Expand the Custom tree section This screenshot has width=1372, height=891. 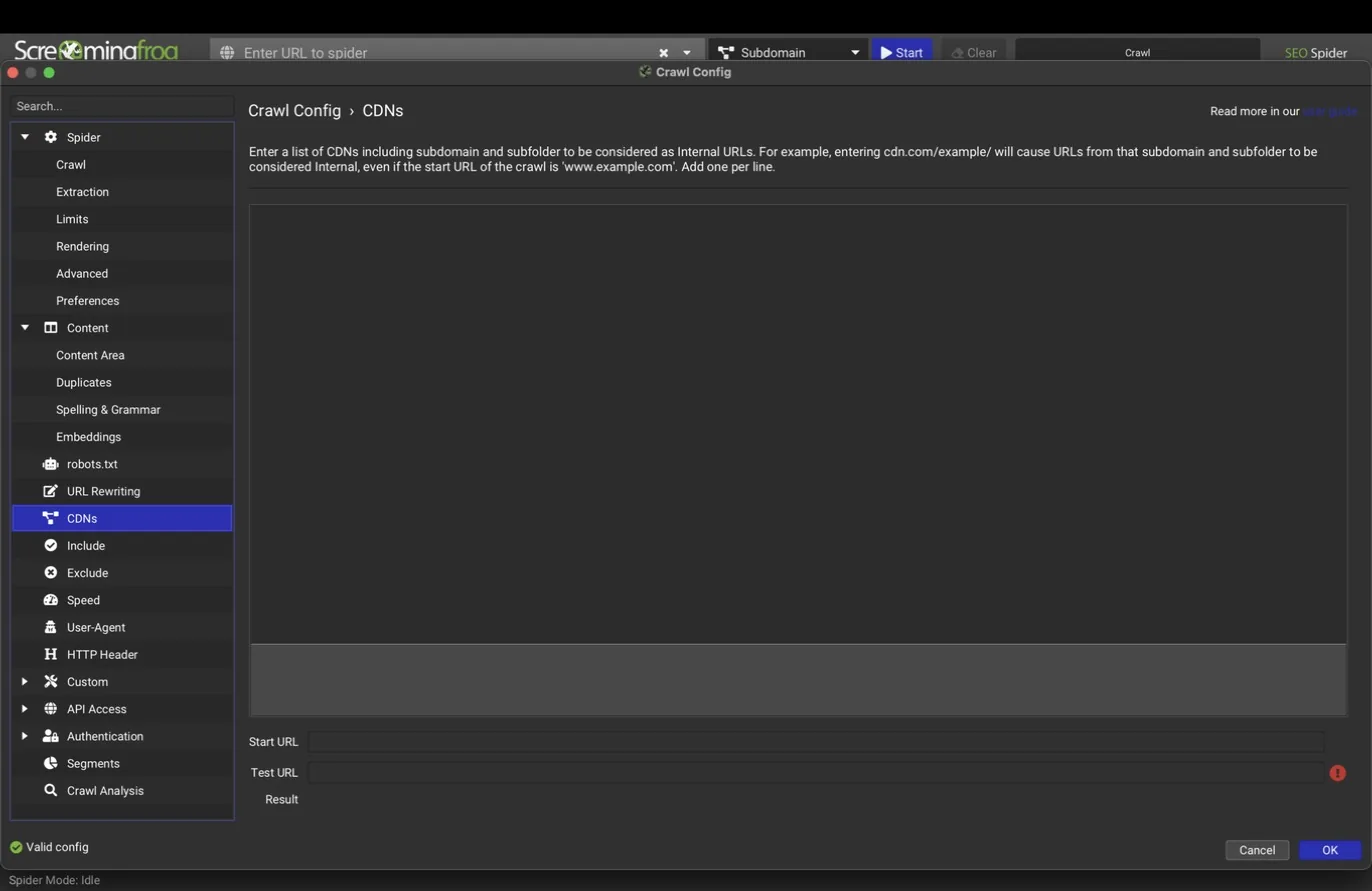[x=25, y=681]
